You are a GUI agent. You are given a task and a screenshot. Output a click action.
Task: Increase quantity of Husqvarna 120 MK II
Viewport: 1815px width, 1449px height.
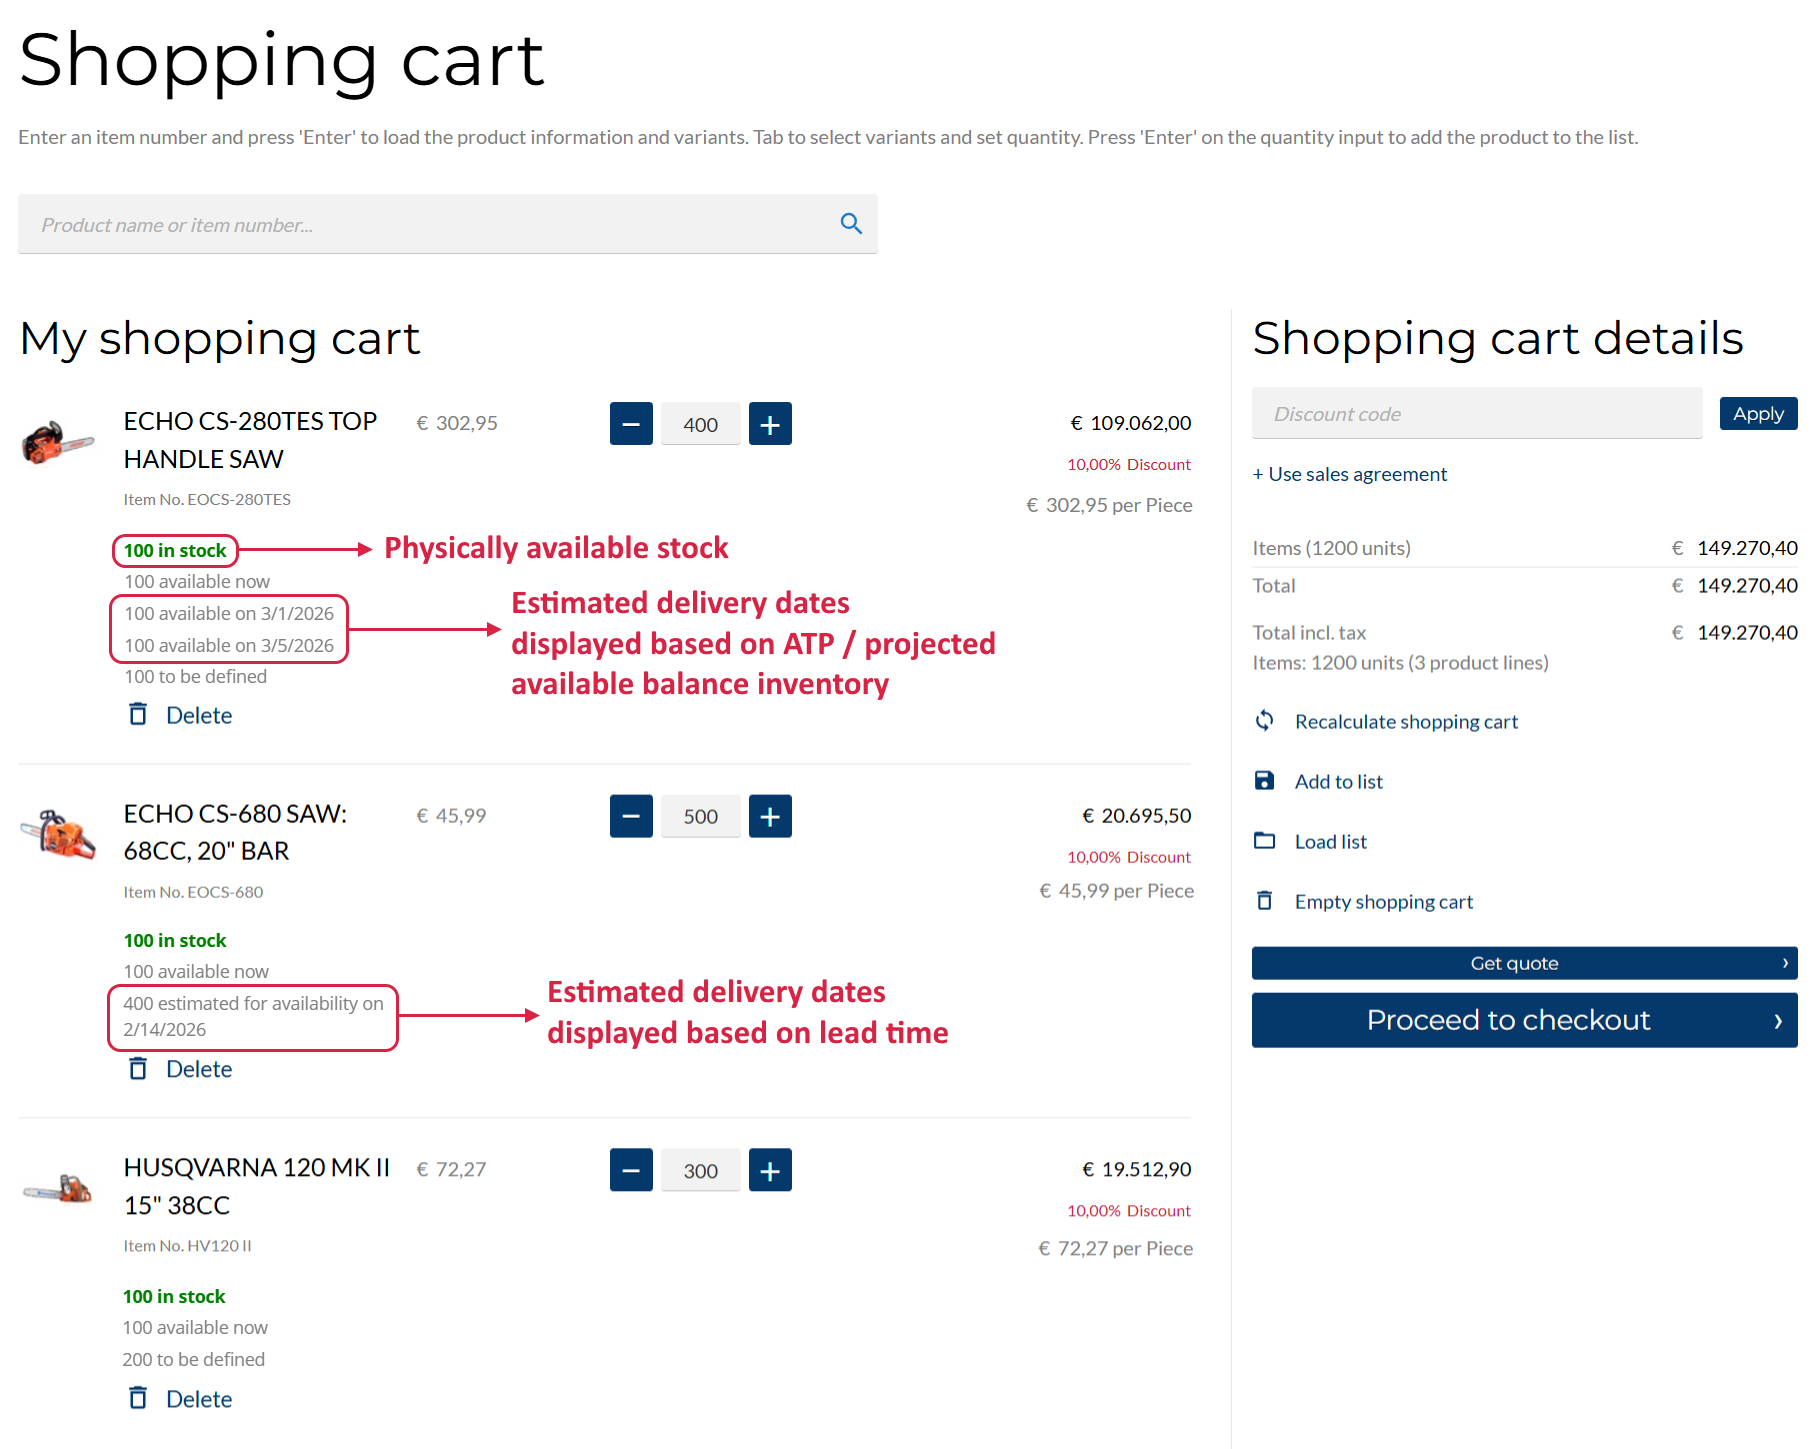(770, 1170)
